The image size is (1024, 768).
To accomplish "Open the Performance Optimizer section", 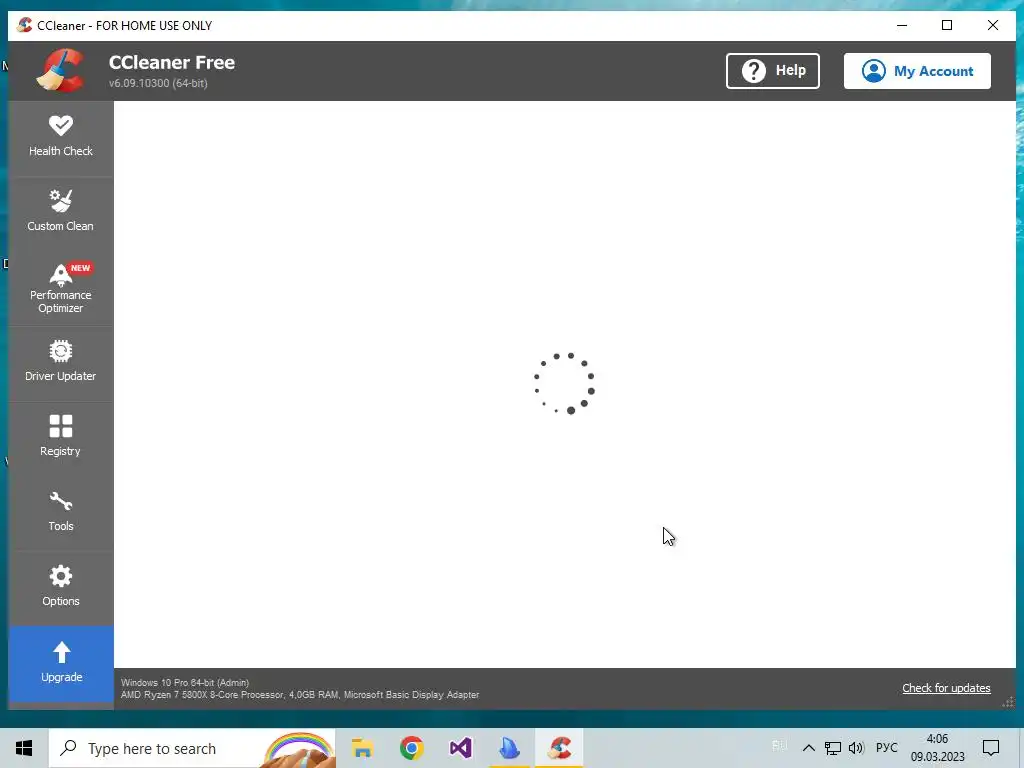I will pyautogui.click(x=61, y=289).
